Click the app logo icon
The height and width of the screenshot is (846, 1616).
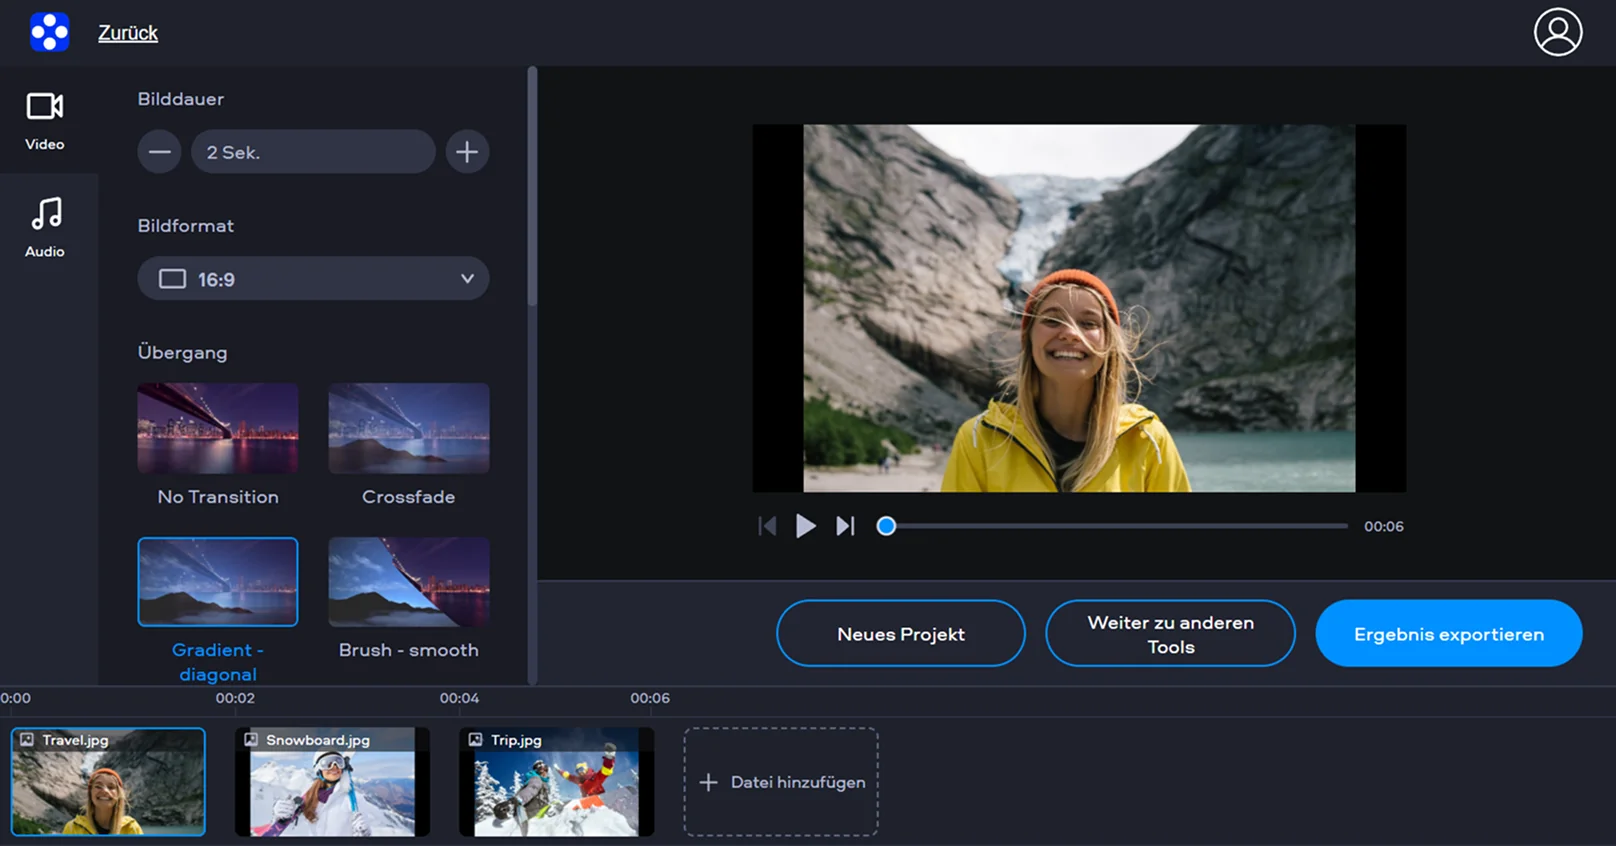(x=49, y=32)
